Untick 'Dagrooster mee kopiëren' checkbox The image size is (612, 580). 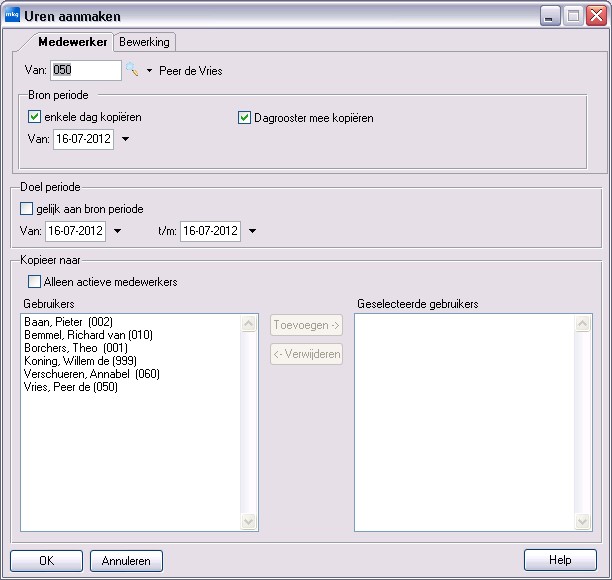(244, 117)
